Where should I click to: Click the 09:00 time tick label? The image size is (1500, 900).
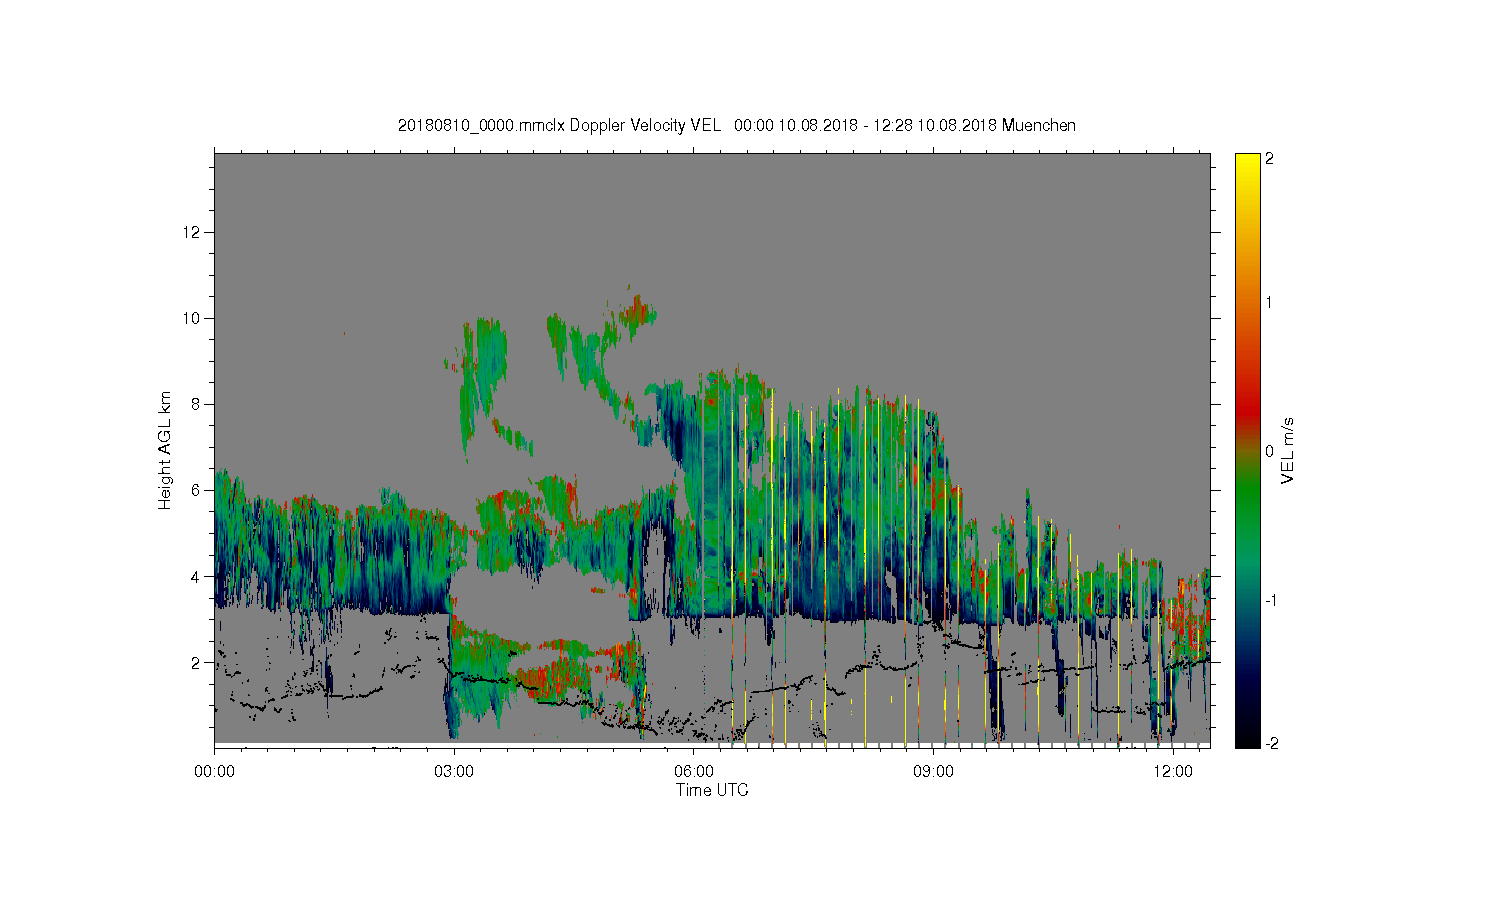(x=933, y=772)
